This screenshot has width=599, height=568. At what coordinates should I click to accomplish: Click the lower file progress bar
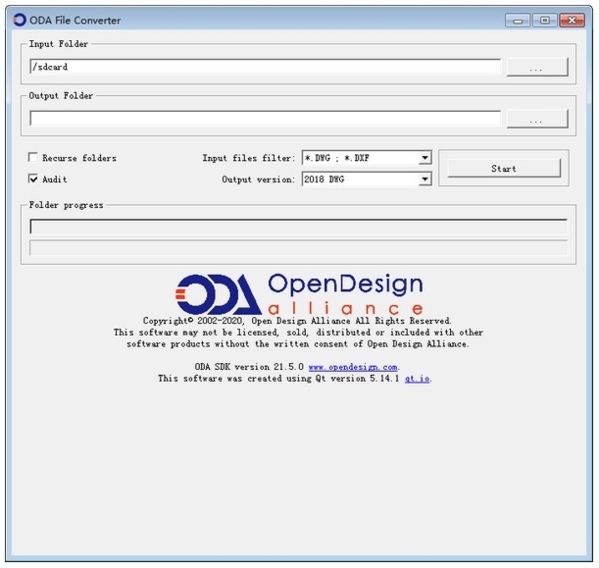tap(298, 248)
